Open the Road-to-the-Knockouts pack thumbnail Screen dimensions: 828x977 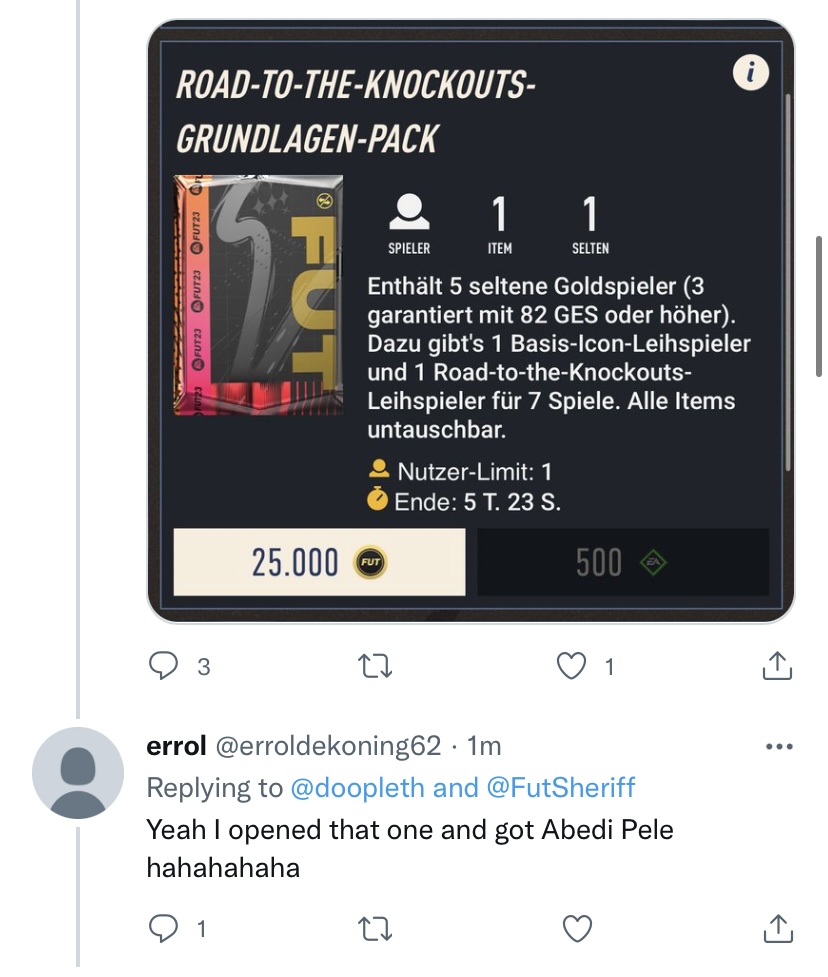click(x=258, y=295)
